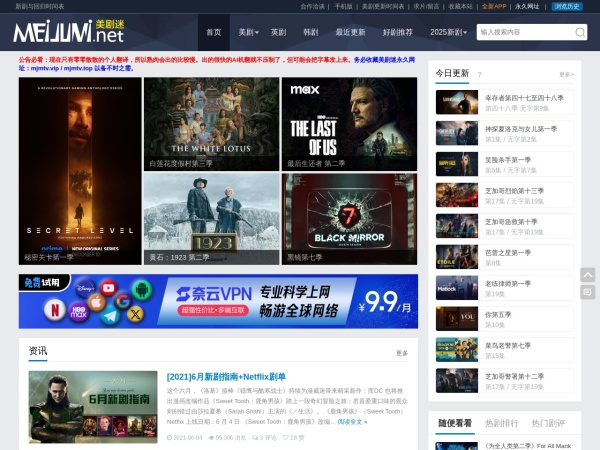Click the scroll-to-top arrow button

588,275
